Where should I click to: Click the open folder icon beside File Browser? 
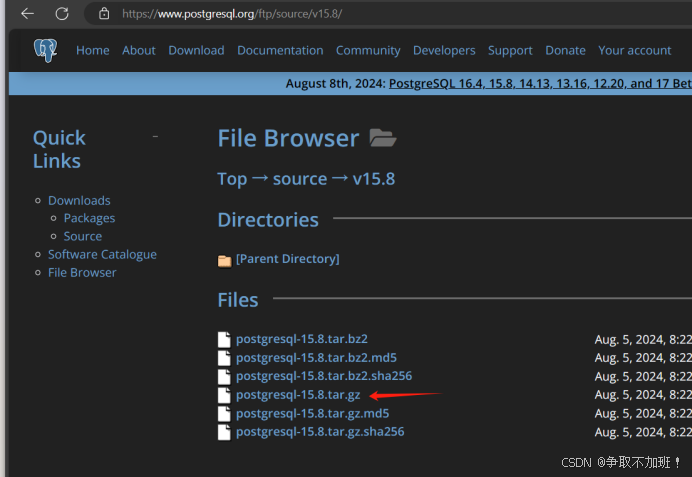tap(383, 138)
